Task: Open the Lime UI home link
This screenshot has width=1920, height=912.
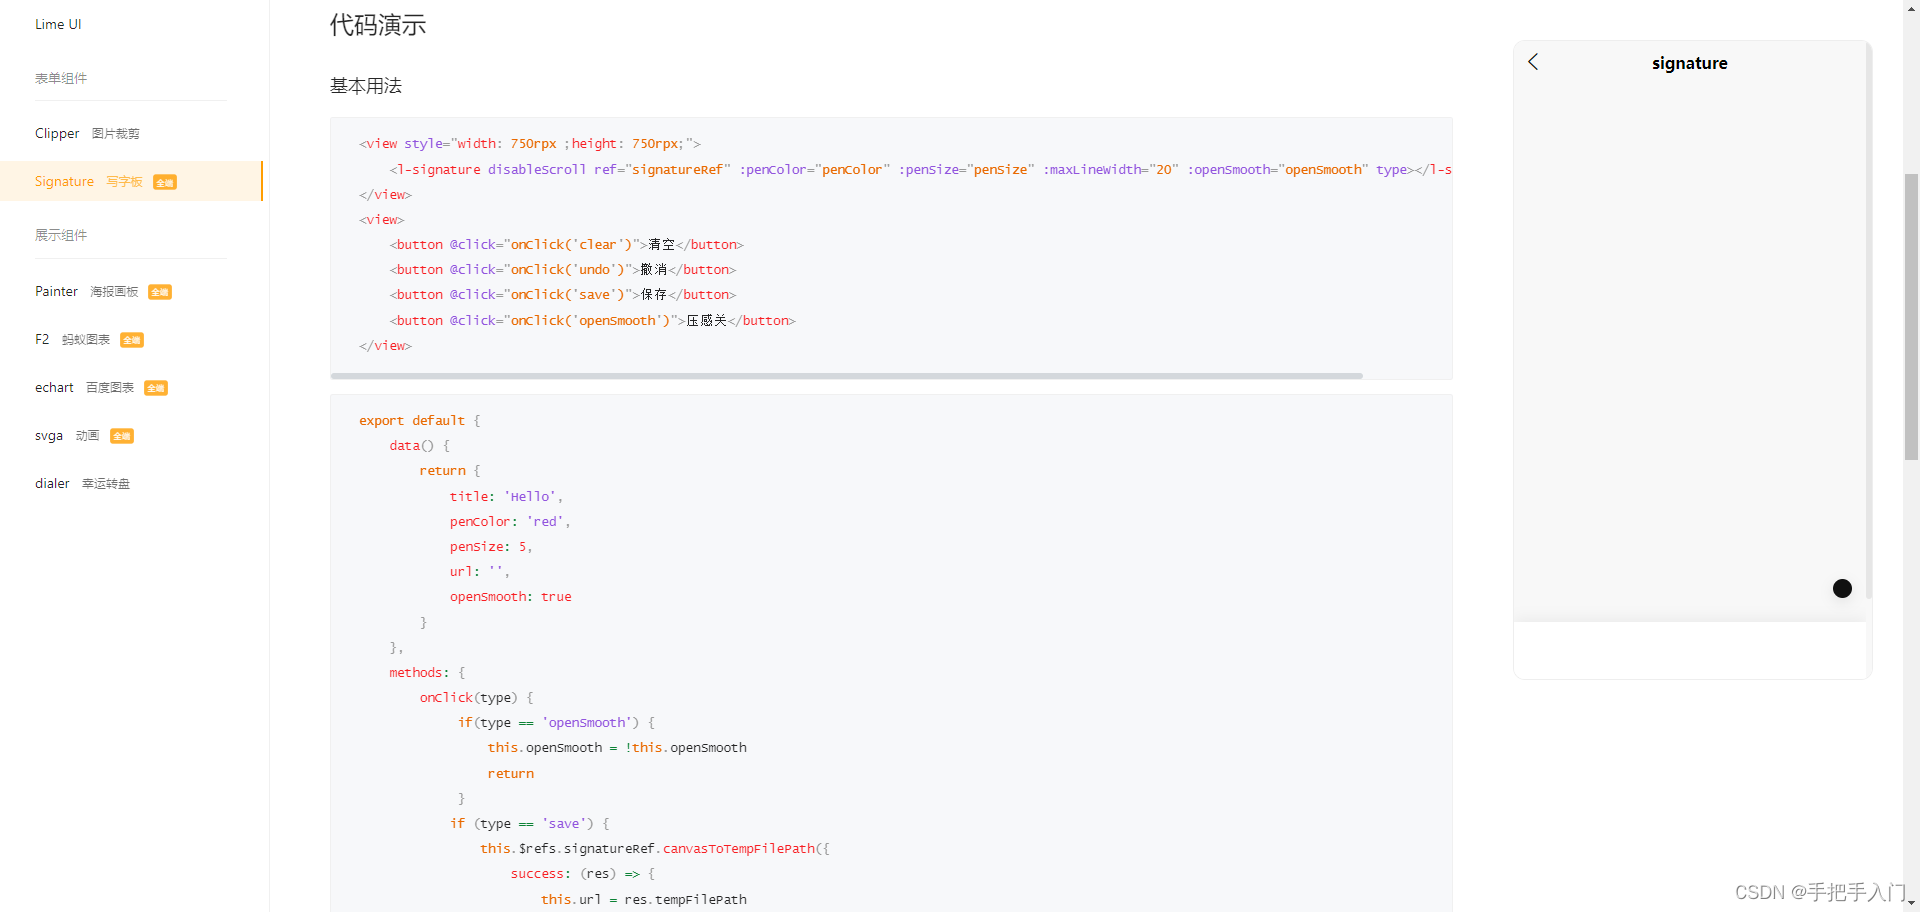Action: 58,24
